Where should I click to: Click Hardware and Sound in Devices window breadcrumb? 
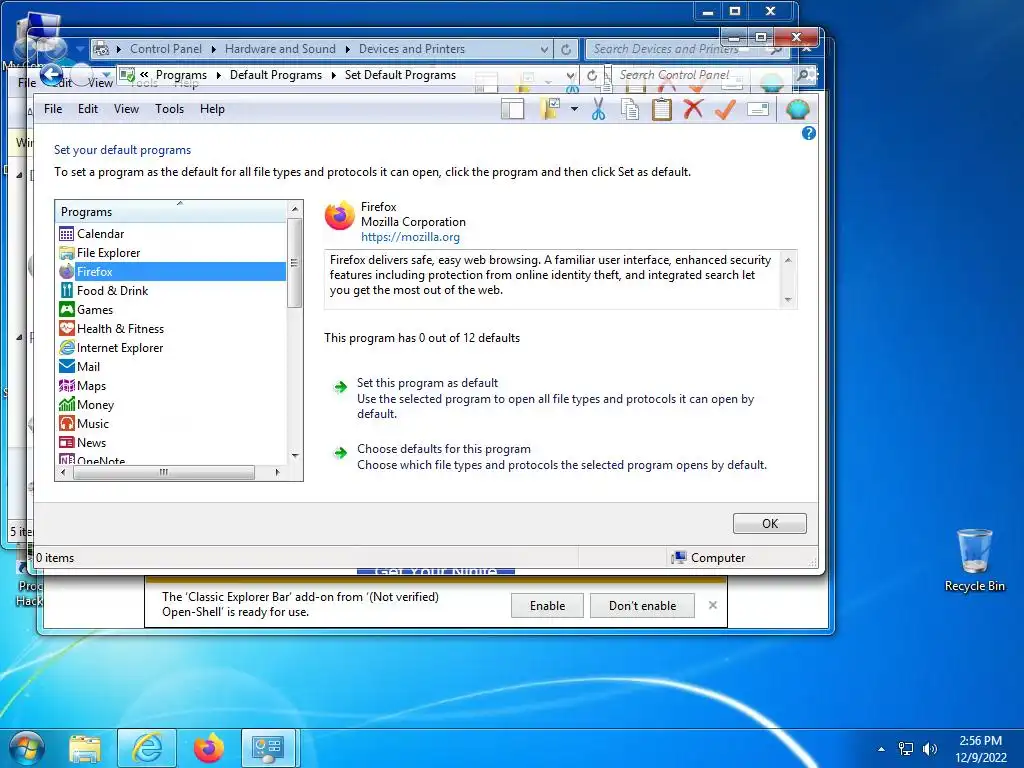[280, 49]
